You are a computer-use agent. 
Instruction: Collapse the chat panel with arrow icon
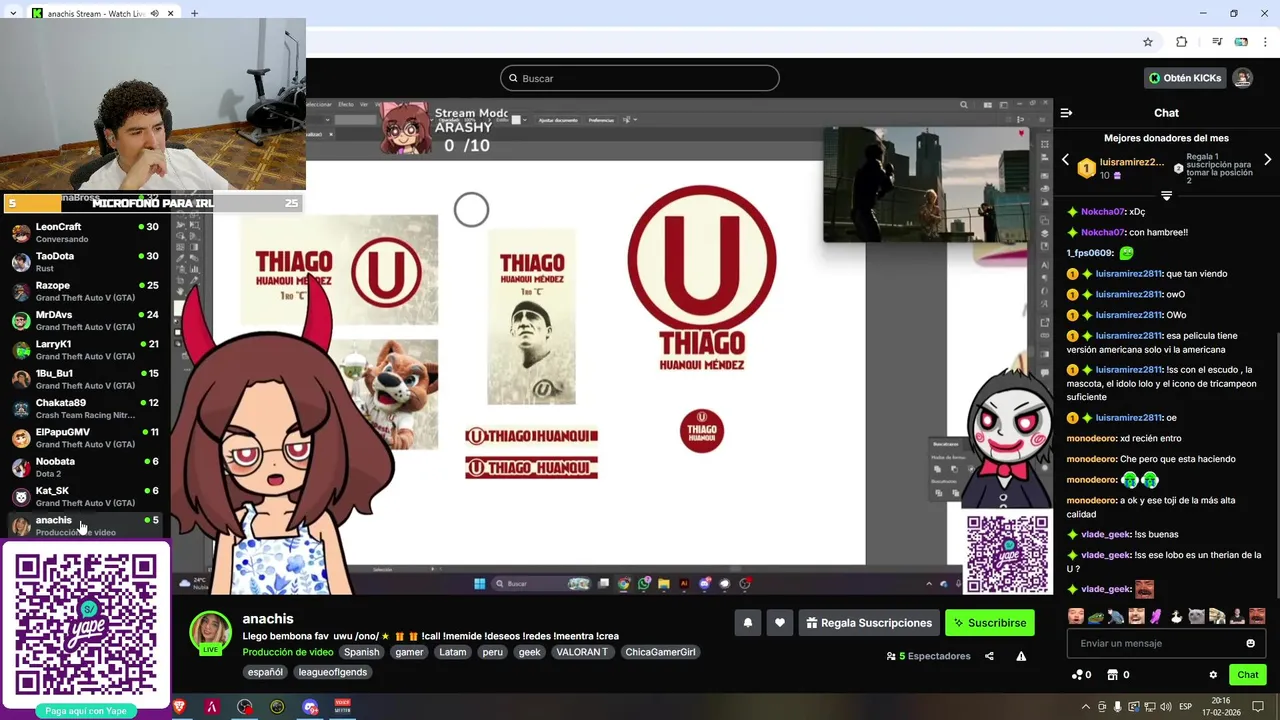(1066, 113)
